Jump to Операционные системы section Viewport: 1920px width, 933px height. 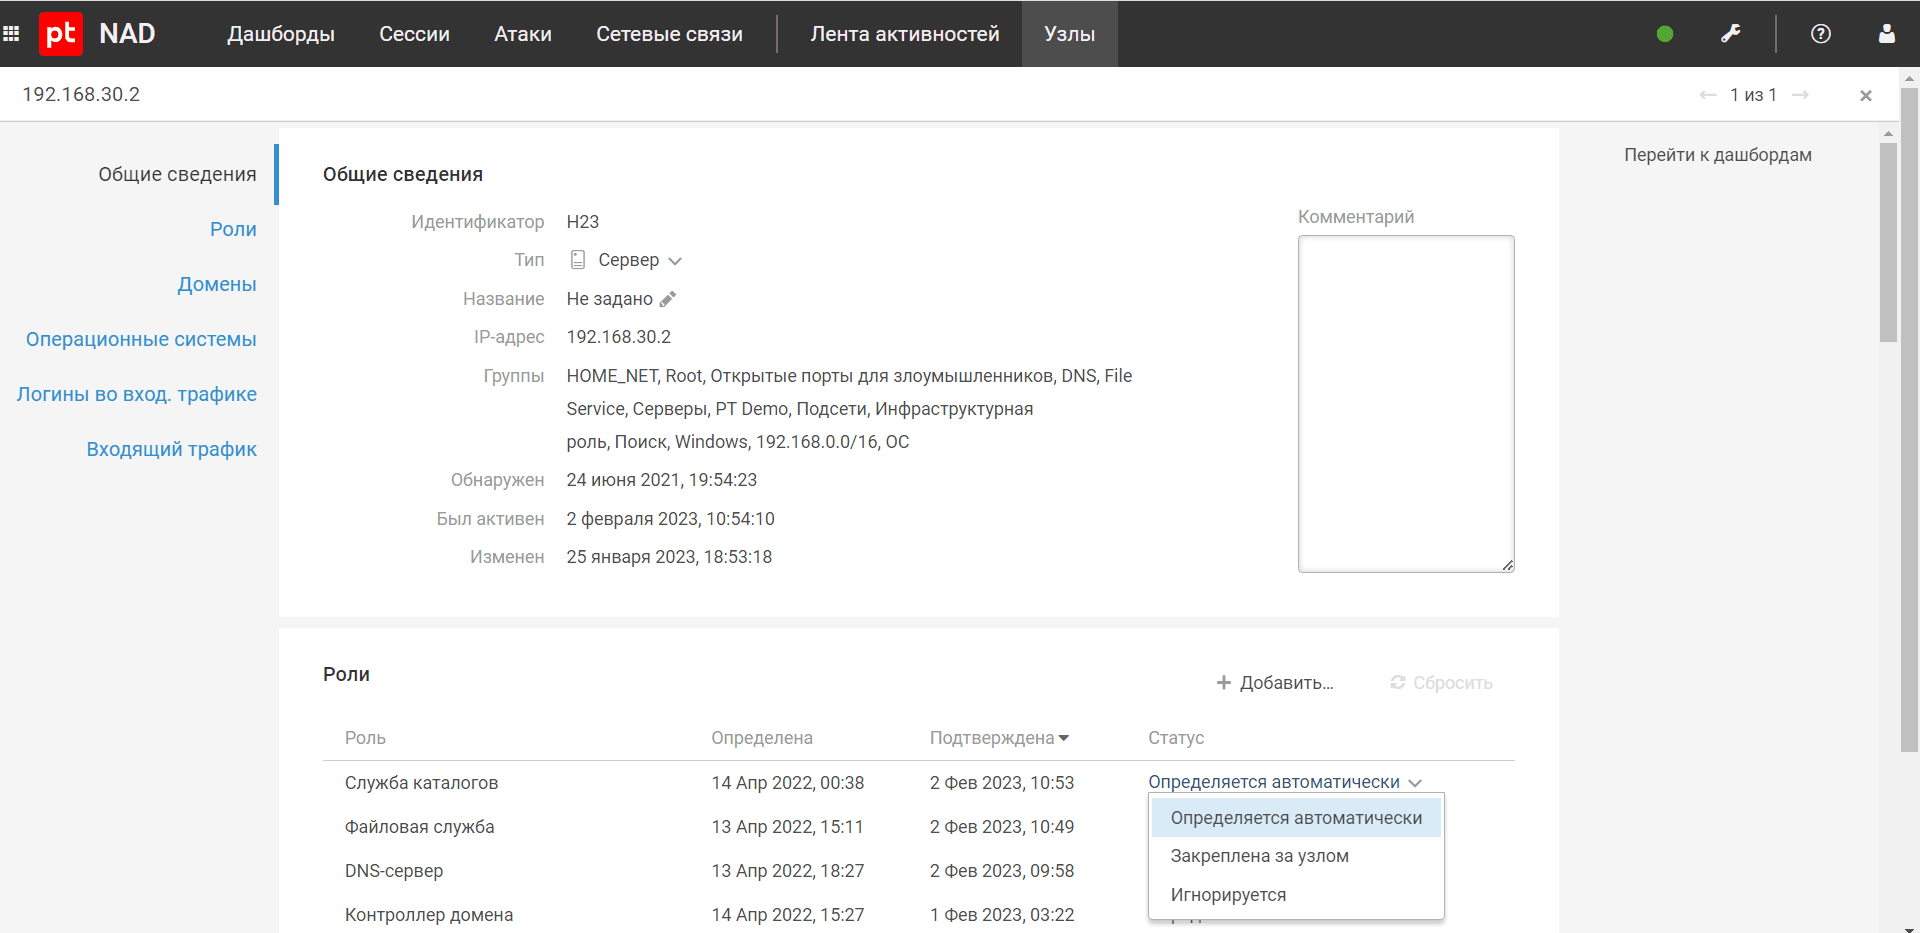141,339
